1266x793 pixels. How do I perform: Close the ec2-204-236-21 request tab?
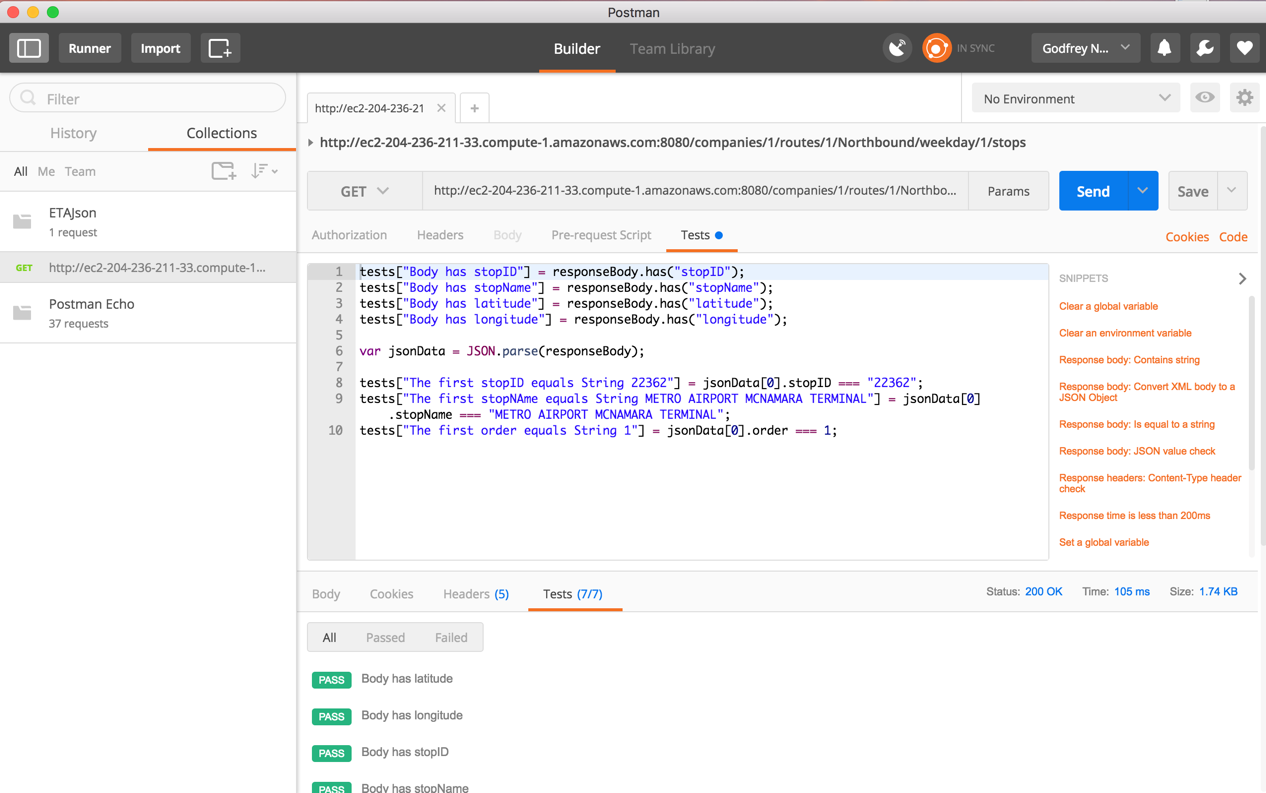(441, 108)
